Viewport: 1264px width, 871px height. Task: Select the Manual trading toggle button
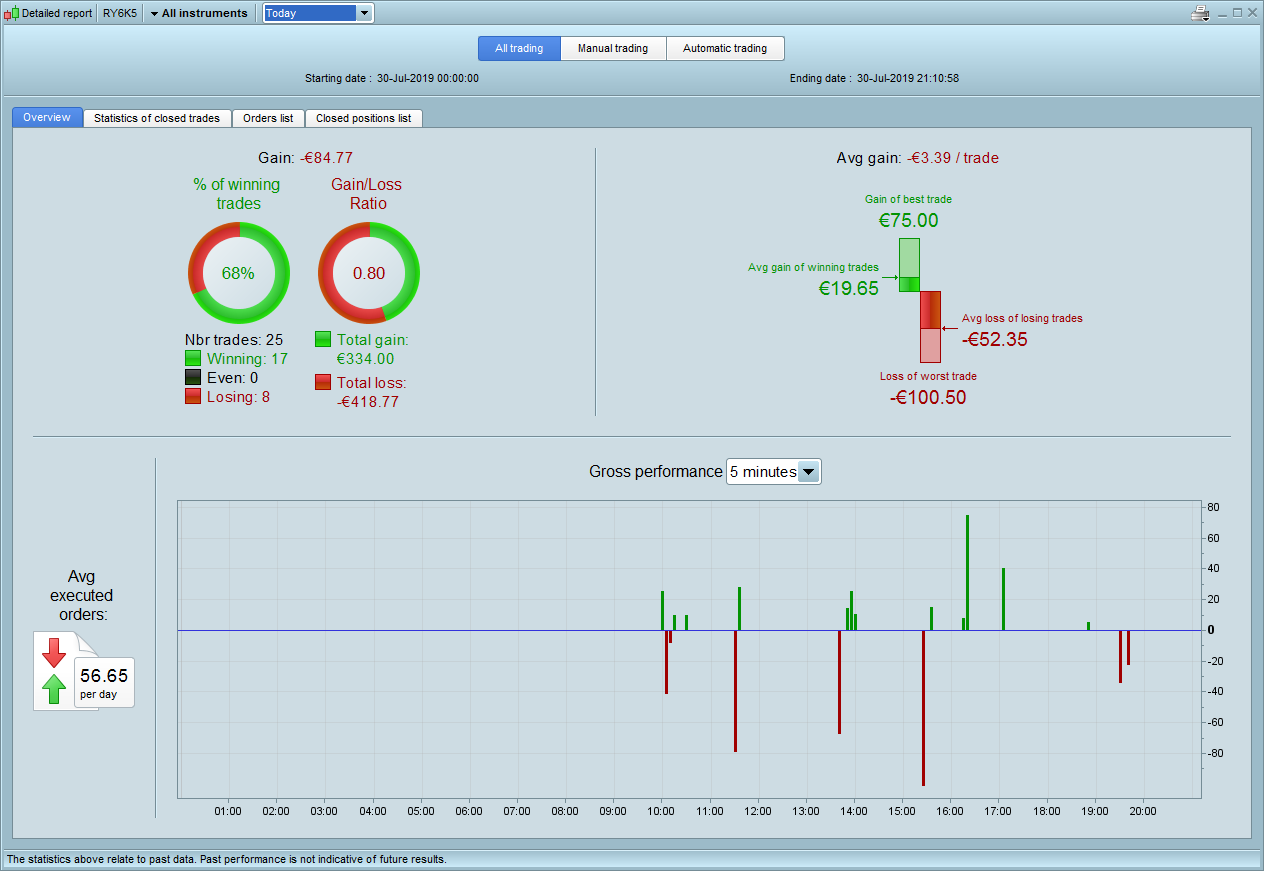(613, 48)
